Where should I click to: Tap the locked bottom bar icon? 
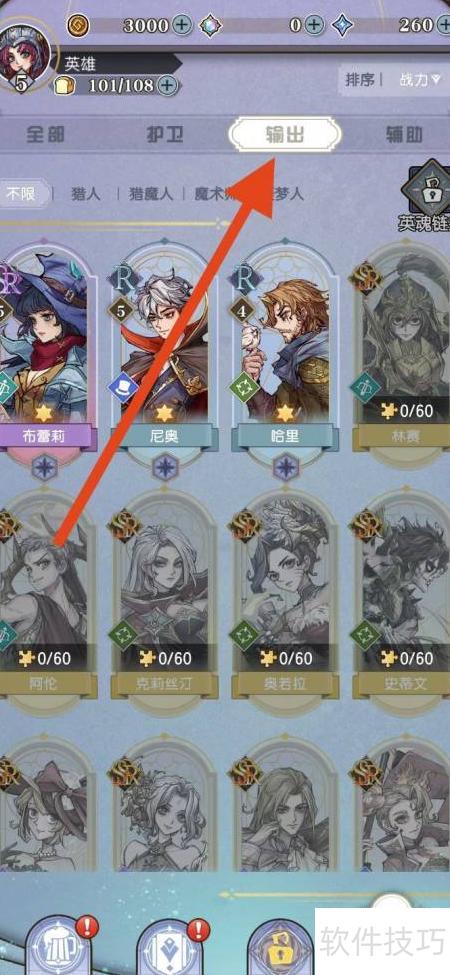(x=281, y=947)
